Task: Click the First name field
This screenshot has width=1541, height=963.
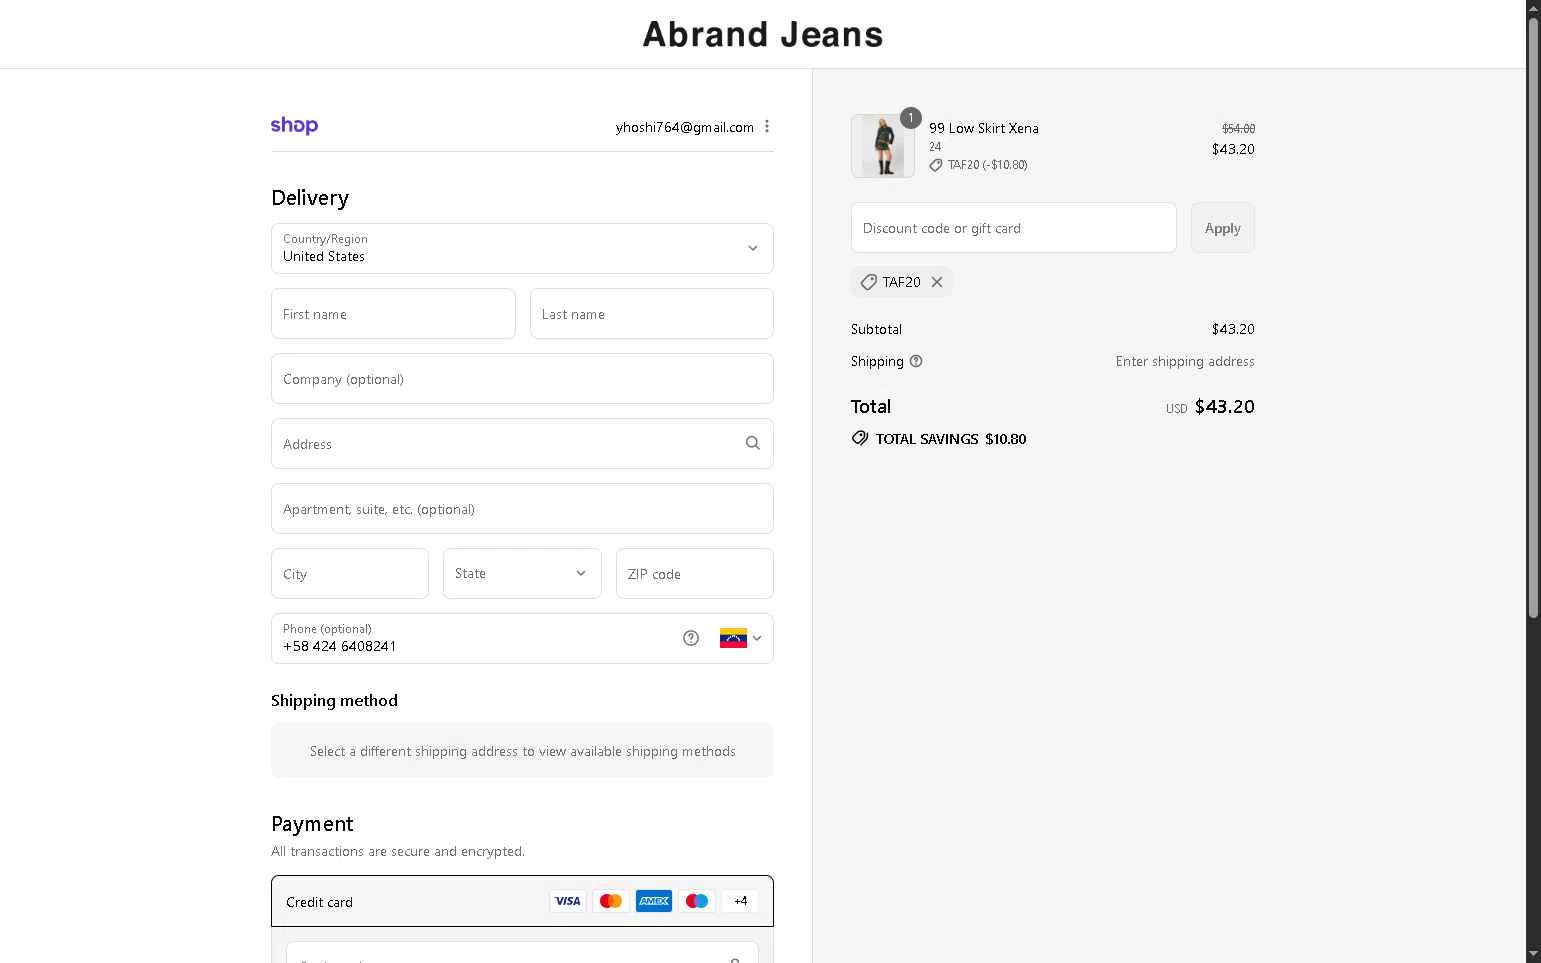Action: coord(393,314)
